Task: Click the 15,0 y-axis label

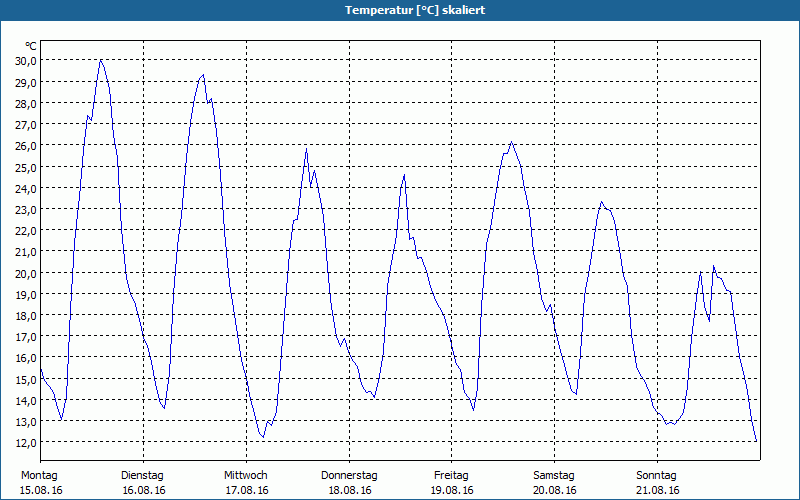Action: pyautogui.click(x=26, y=380)
